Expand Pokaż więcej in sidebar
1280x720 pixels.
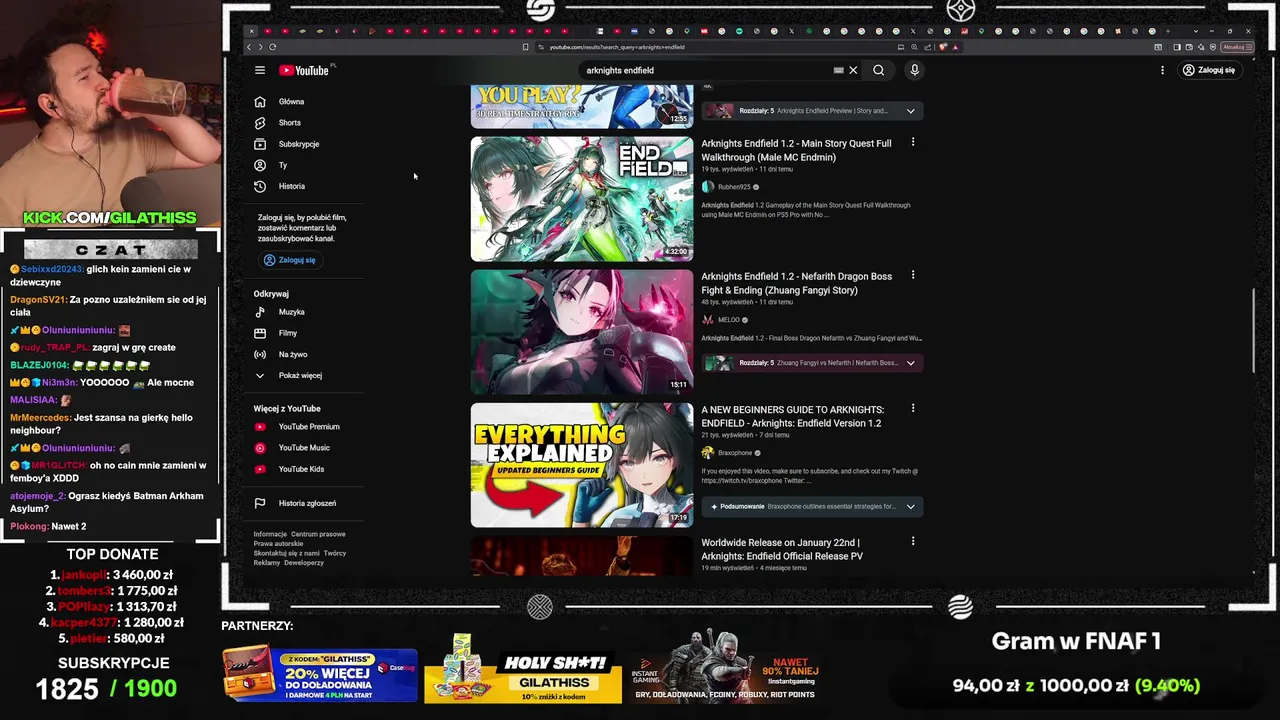point(300,376)
